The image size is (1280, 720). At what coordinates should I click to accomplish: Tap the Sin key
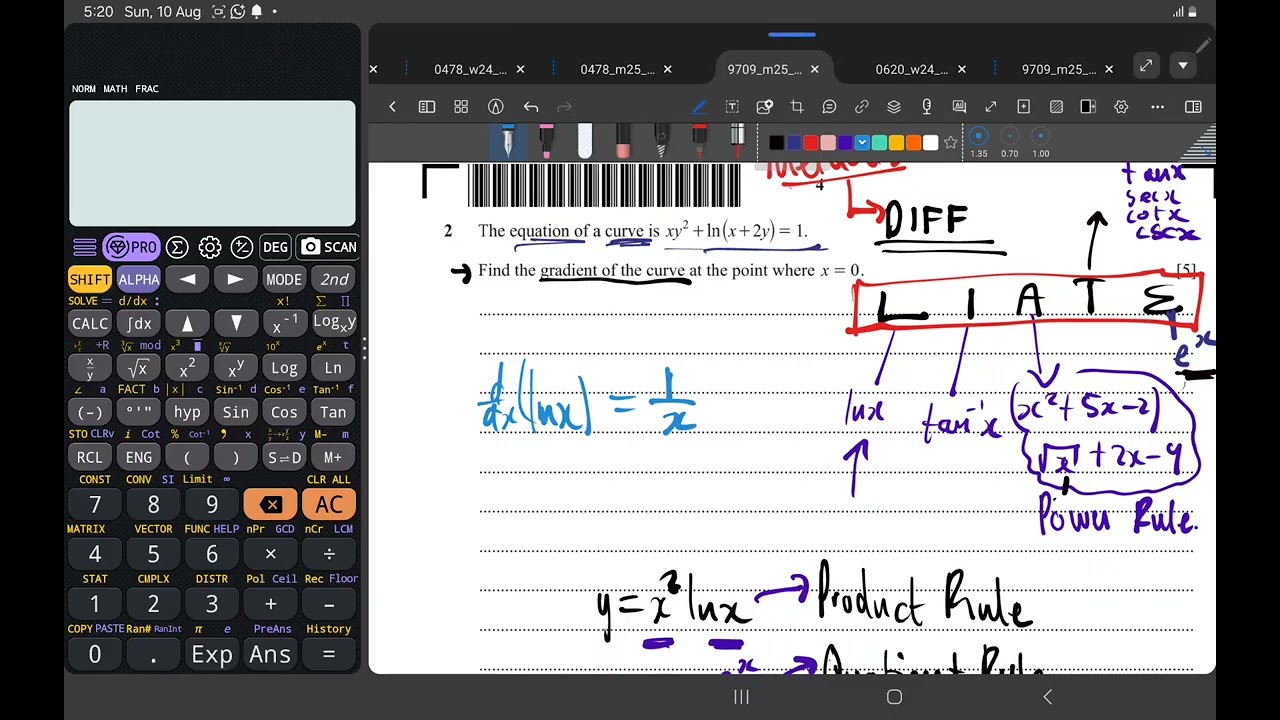click(236, 412)
